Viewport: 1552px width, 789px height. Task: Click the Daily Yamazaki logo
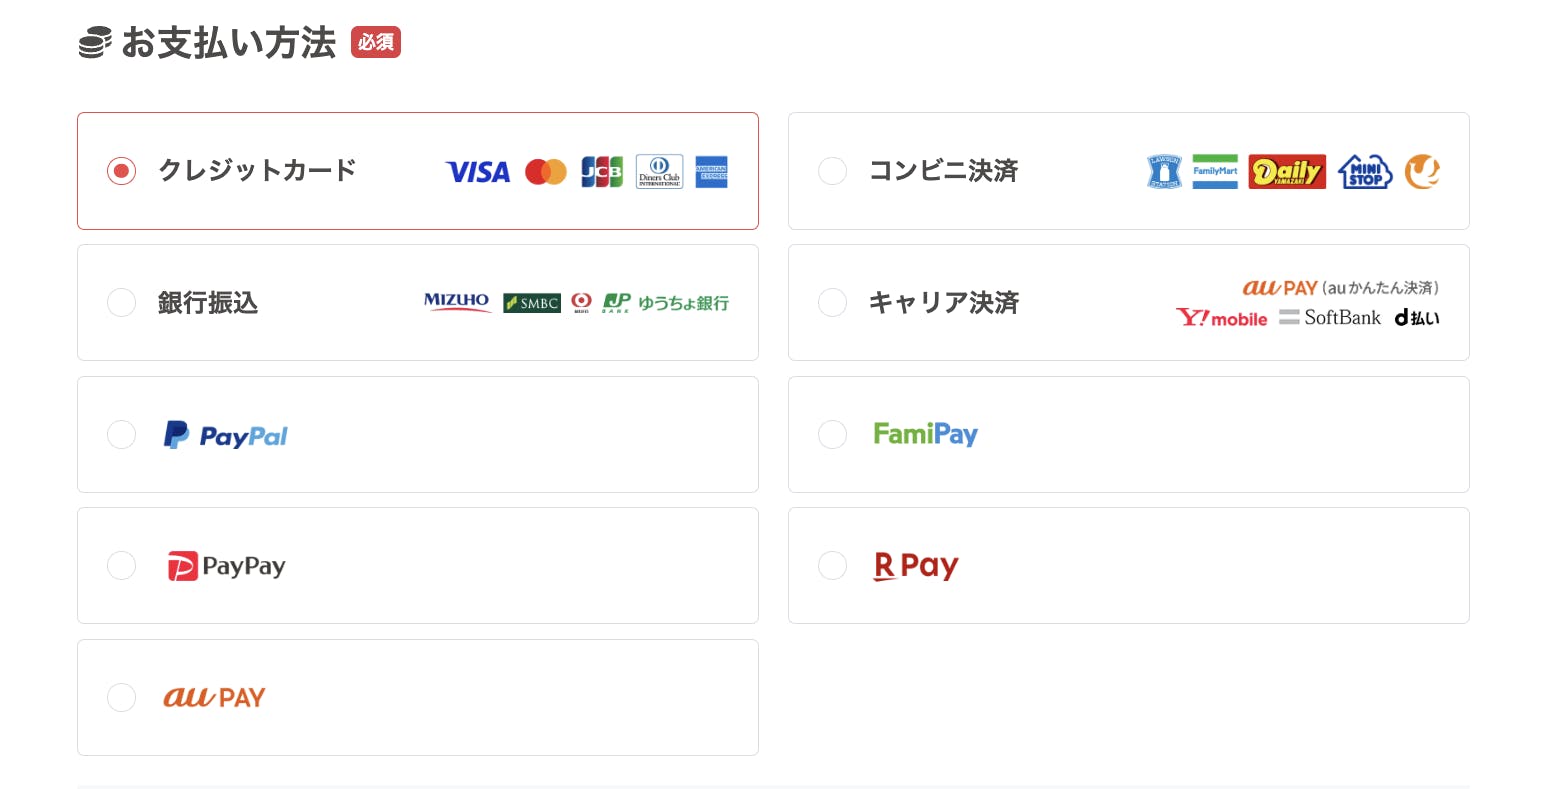point(1287,172)
